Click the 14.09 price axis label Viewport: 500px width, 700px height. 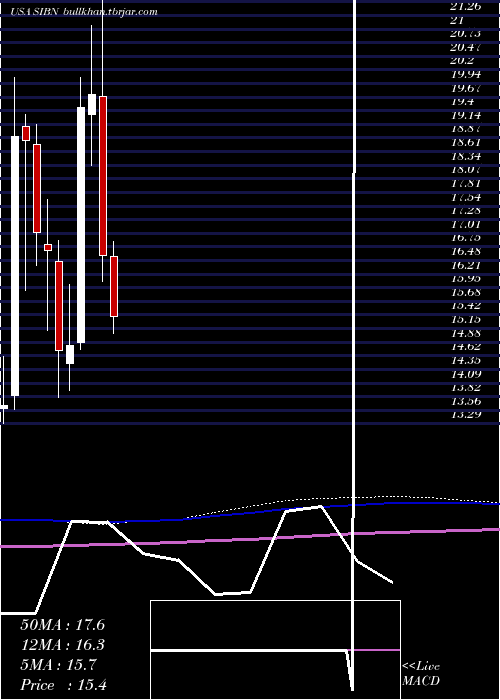point(466,374)
